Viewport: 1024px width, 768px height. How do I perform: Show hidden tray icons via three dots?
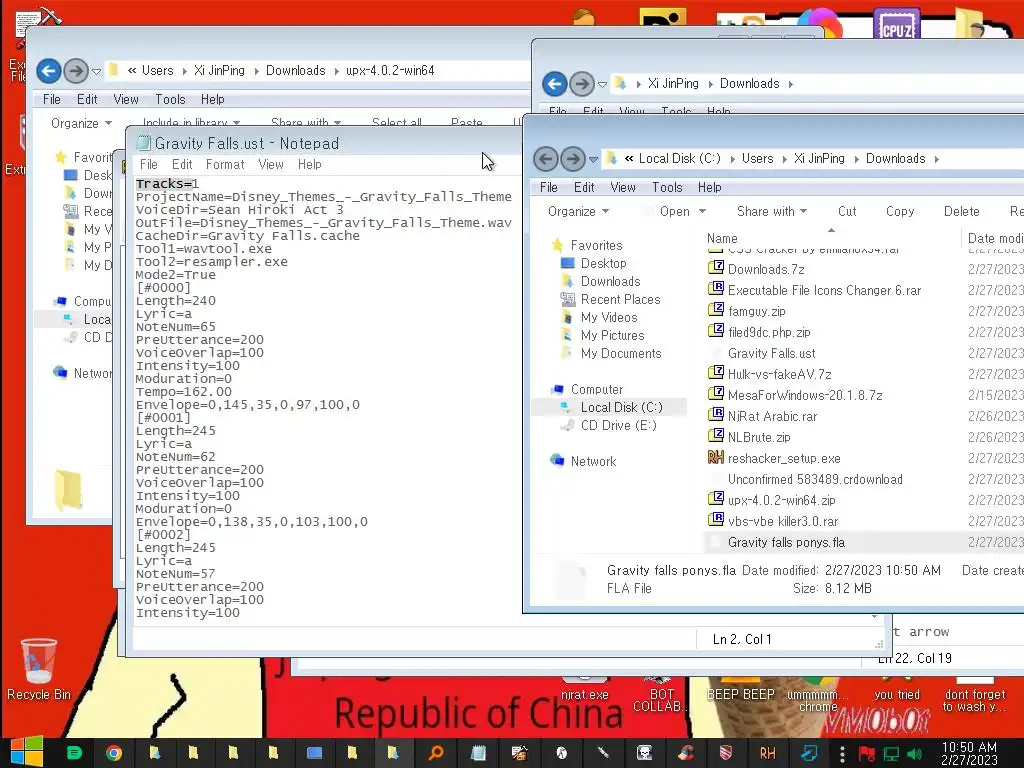click(x=842, y=754)
